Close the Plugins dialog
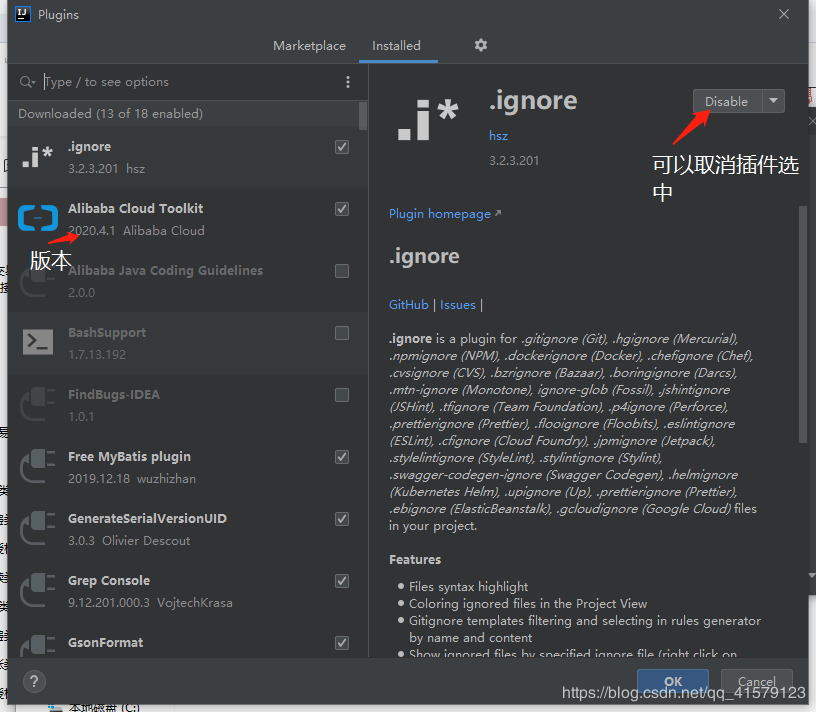Viewport: 816px width, 712px height. point(784,15)
